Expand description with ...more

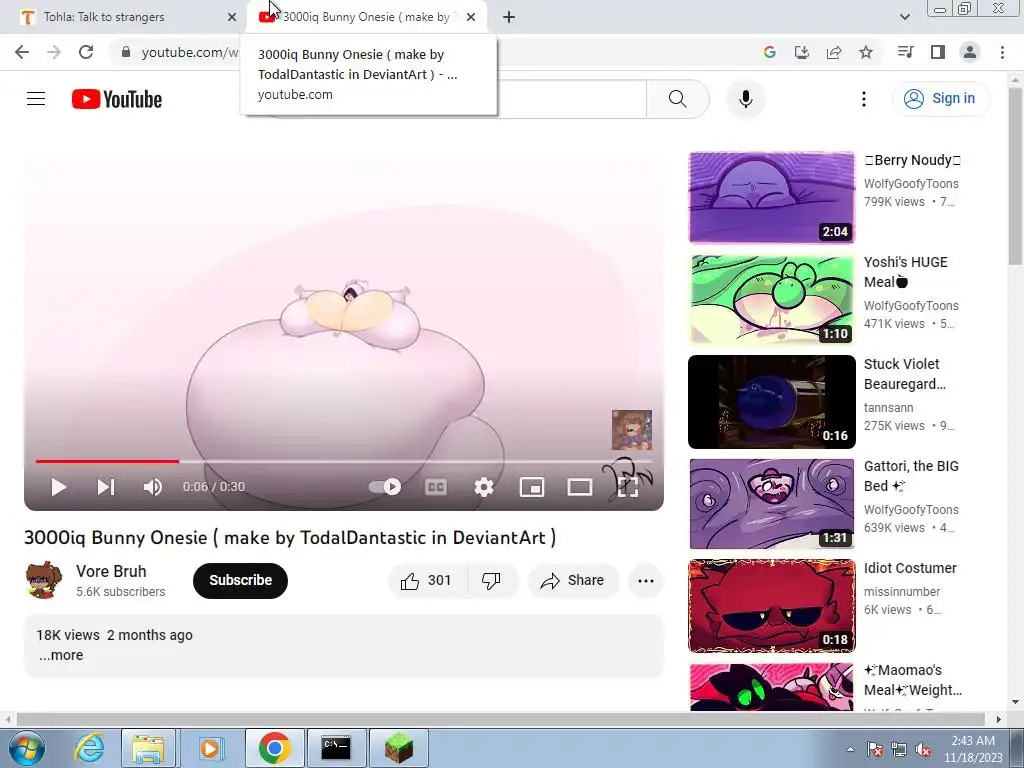tap(61, 655)
